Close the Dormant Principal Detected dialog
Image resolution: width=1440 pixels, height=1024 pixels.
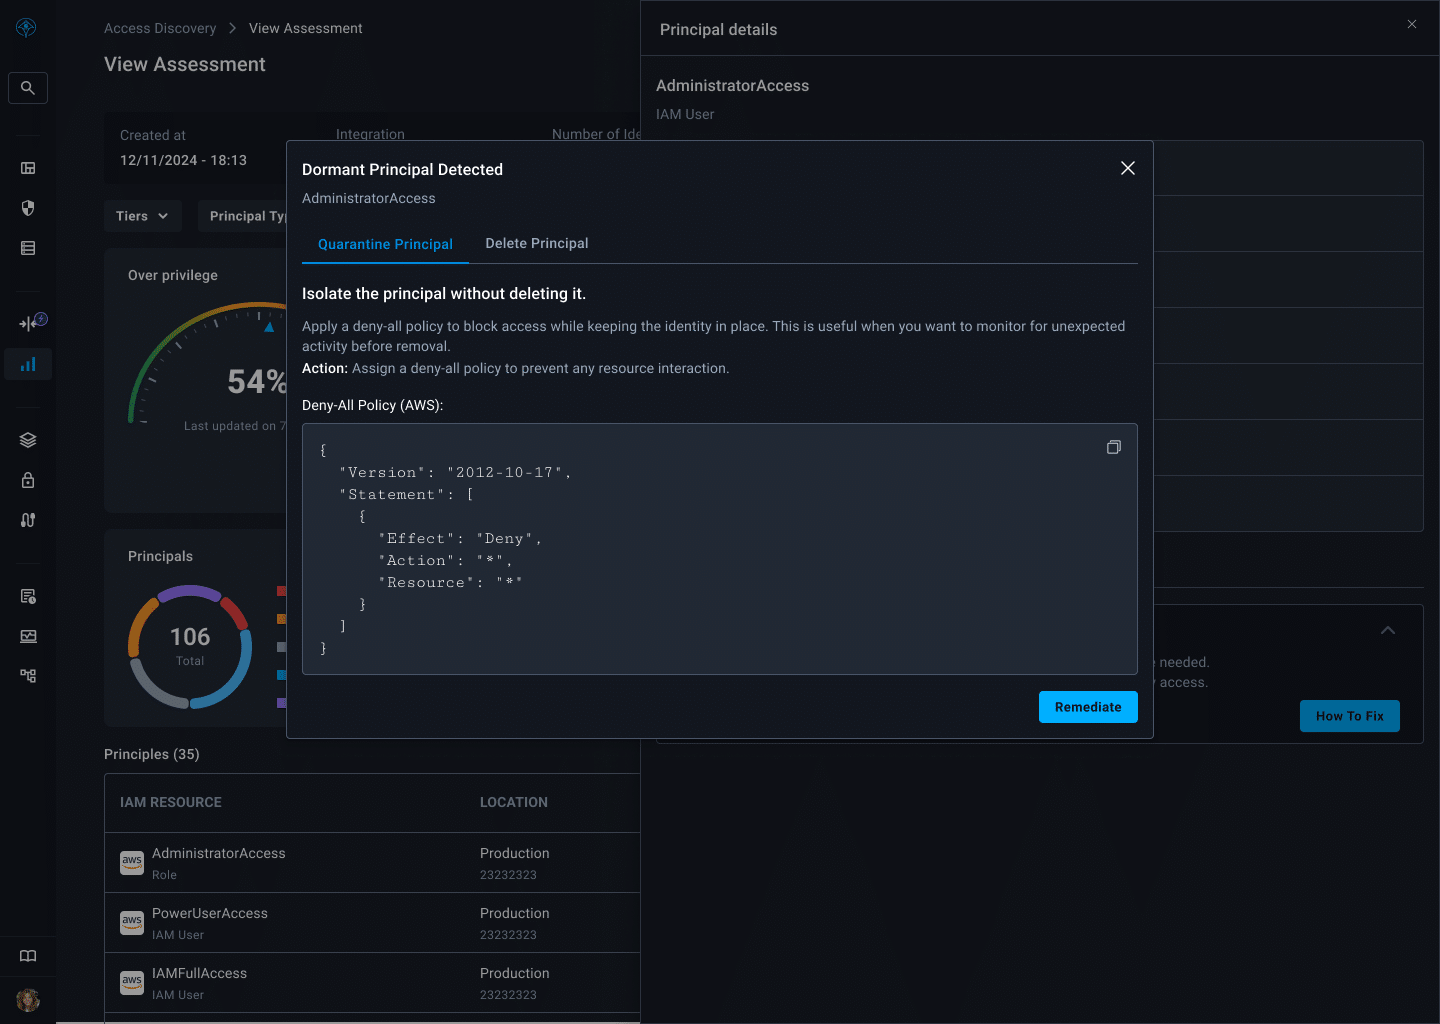pyautogui.click(x=1128, y=168)
